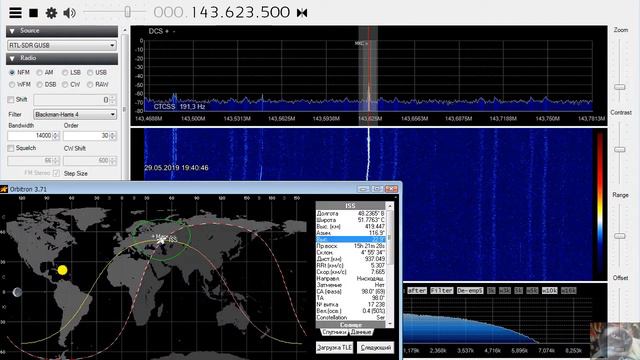
Task: Click the Contrast slider handle
Action: pos(620,150)
